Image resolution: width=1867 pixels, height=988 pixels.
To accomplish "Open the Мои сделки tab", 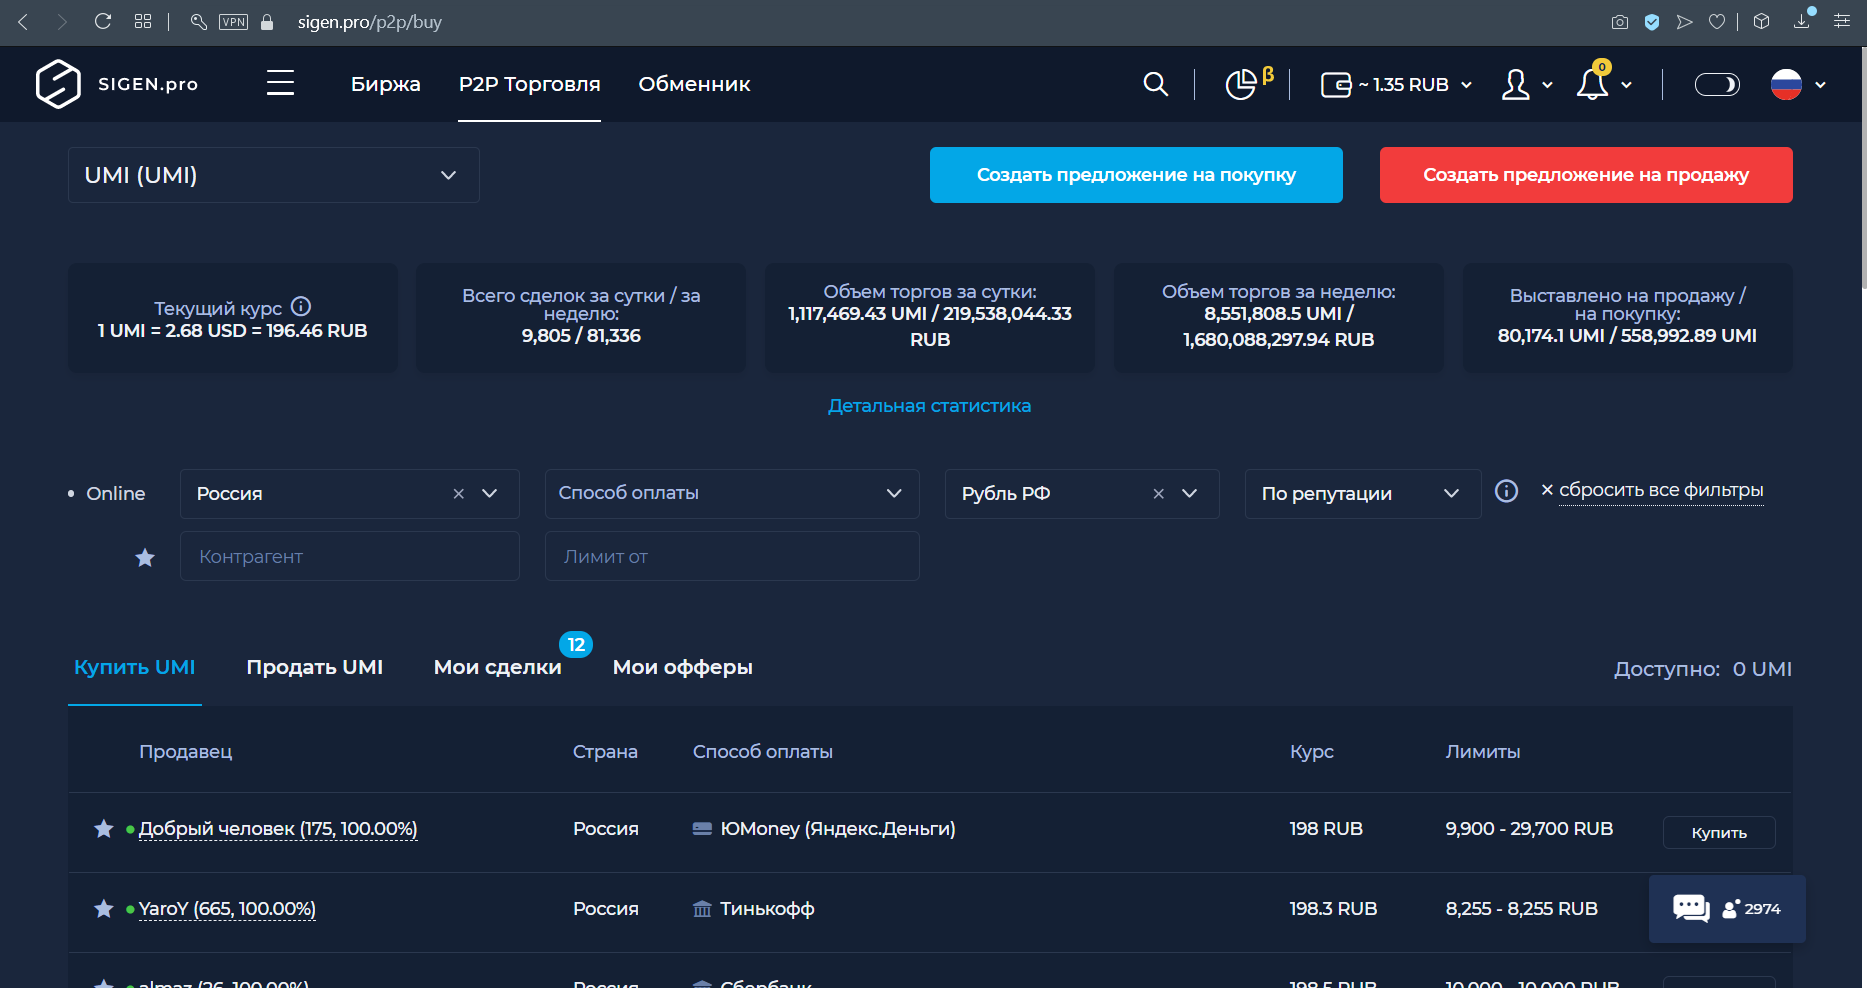I will 498,668.
